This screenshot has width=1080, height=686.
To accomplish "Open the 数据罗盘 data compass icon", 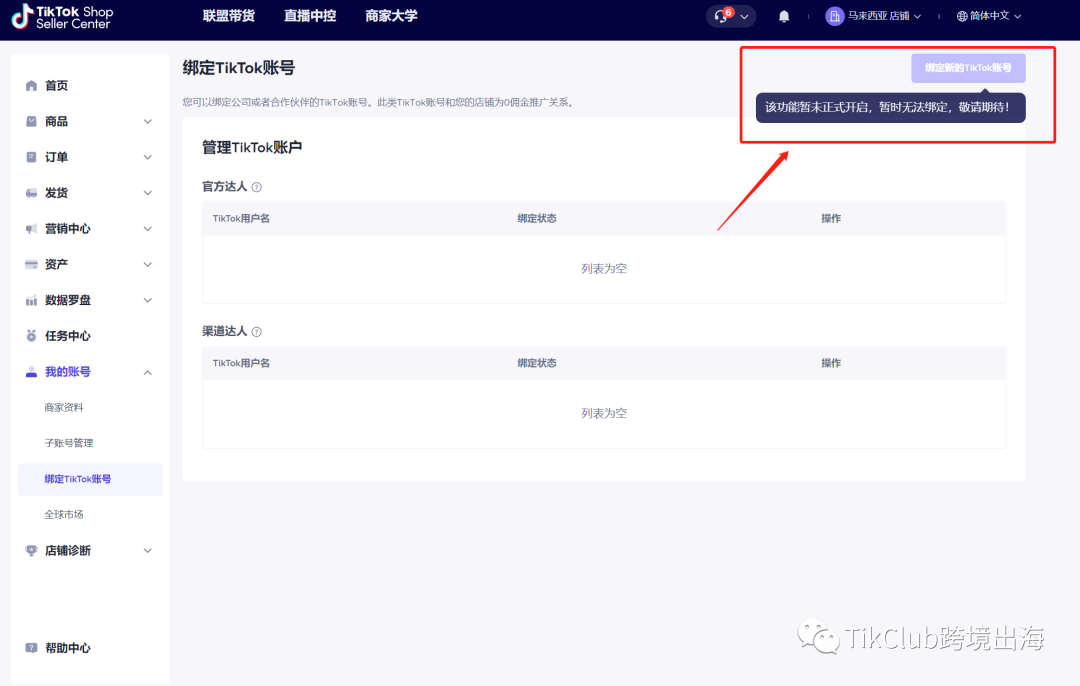I will (31, 299).
